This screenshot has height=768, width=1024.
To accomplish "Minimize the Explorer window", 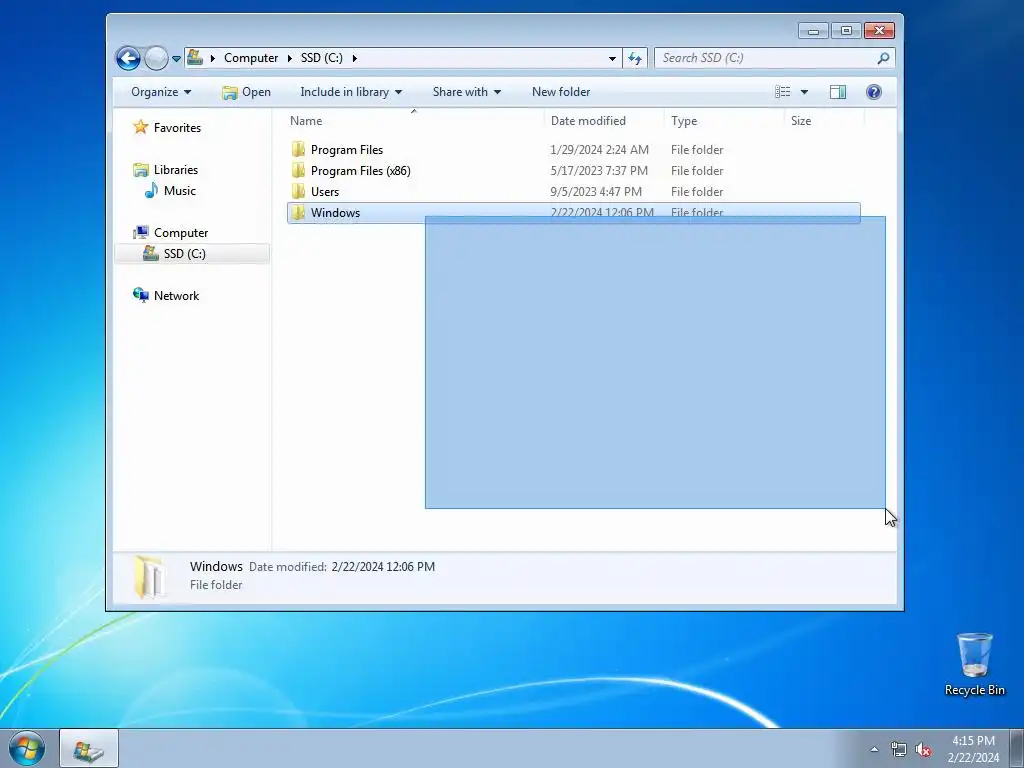I will [x=813, y=31].
